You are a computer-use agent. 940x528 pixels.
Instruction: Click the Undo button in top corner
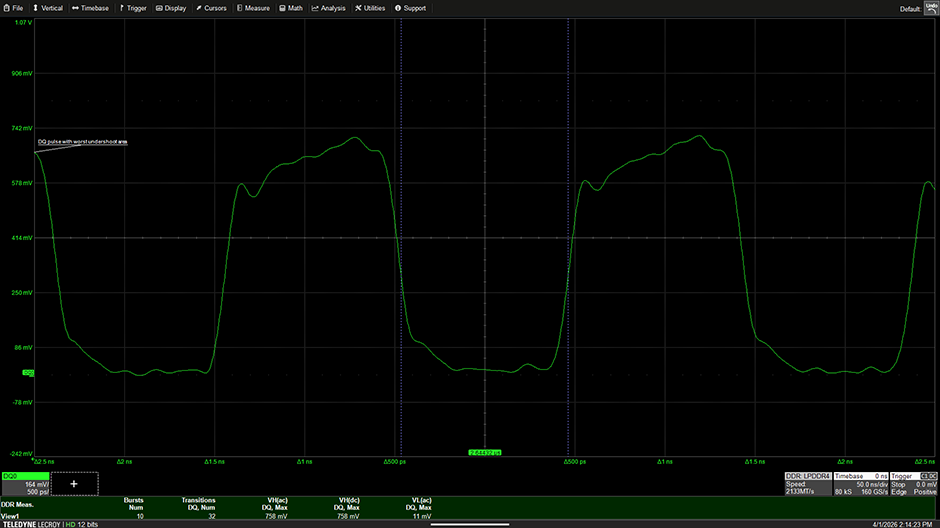[x=931, y=7]
